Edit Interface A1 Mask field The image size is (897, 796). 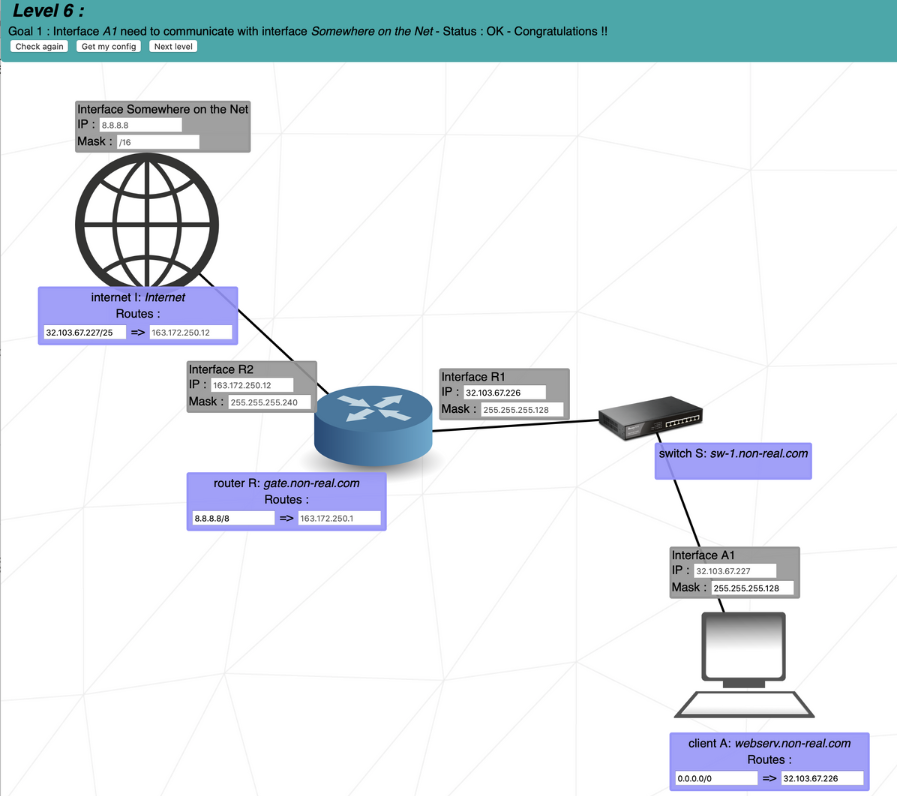[753, 588]
